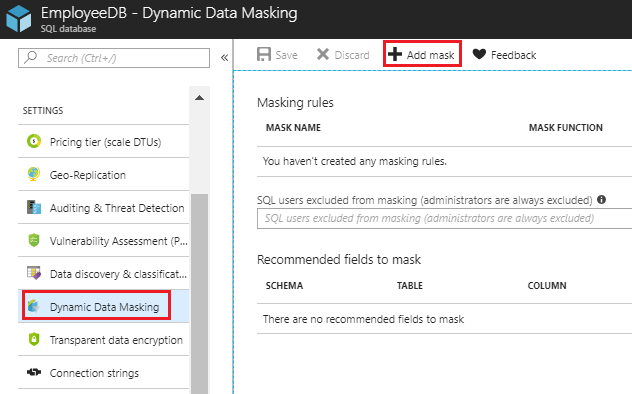Click 'There are no recommended fields to mask'
The height and width of the screenshot is (394, 632).
point(363,319)
